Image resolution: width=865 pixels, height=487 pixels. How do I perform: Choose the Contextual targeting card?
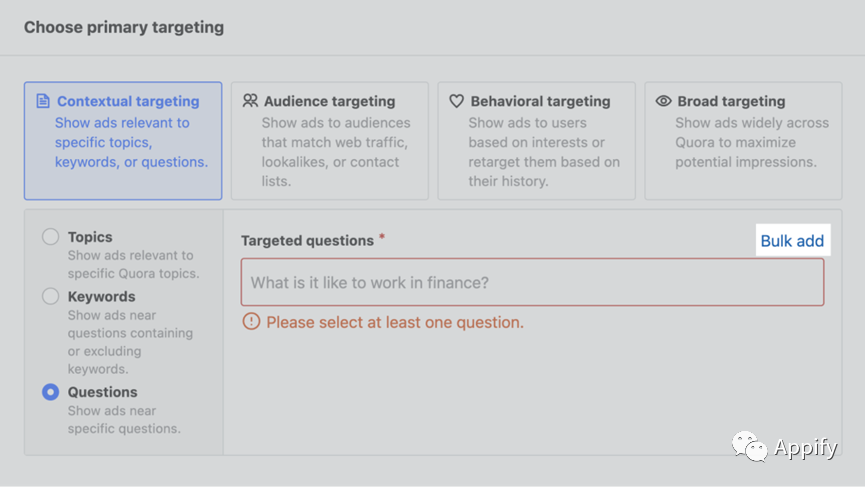point(123,141)
